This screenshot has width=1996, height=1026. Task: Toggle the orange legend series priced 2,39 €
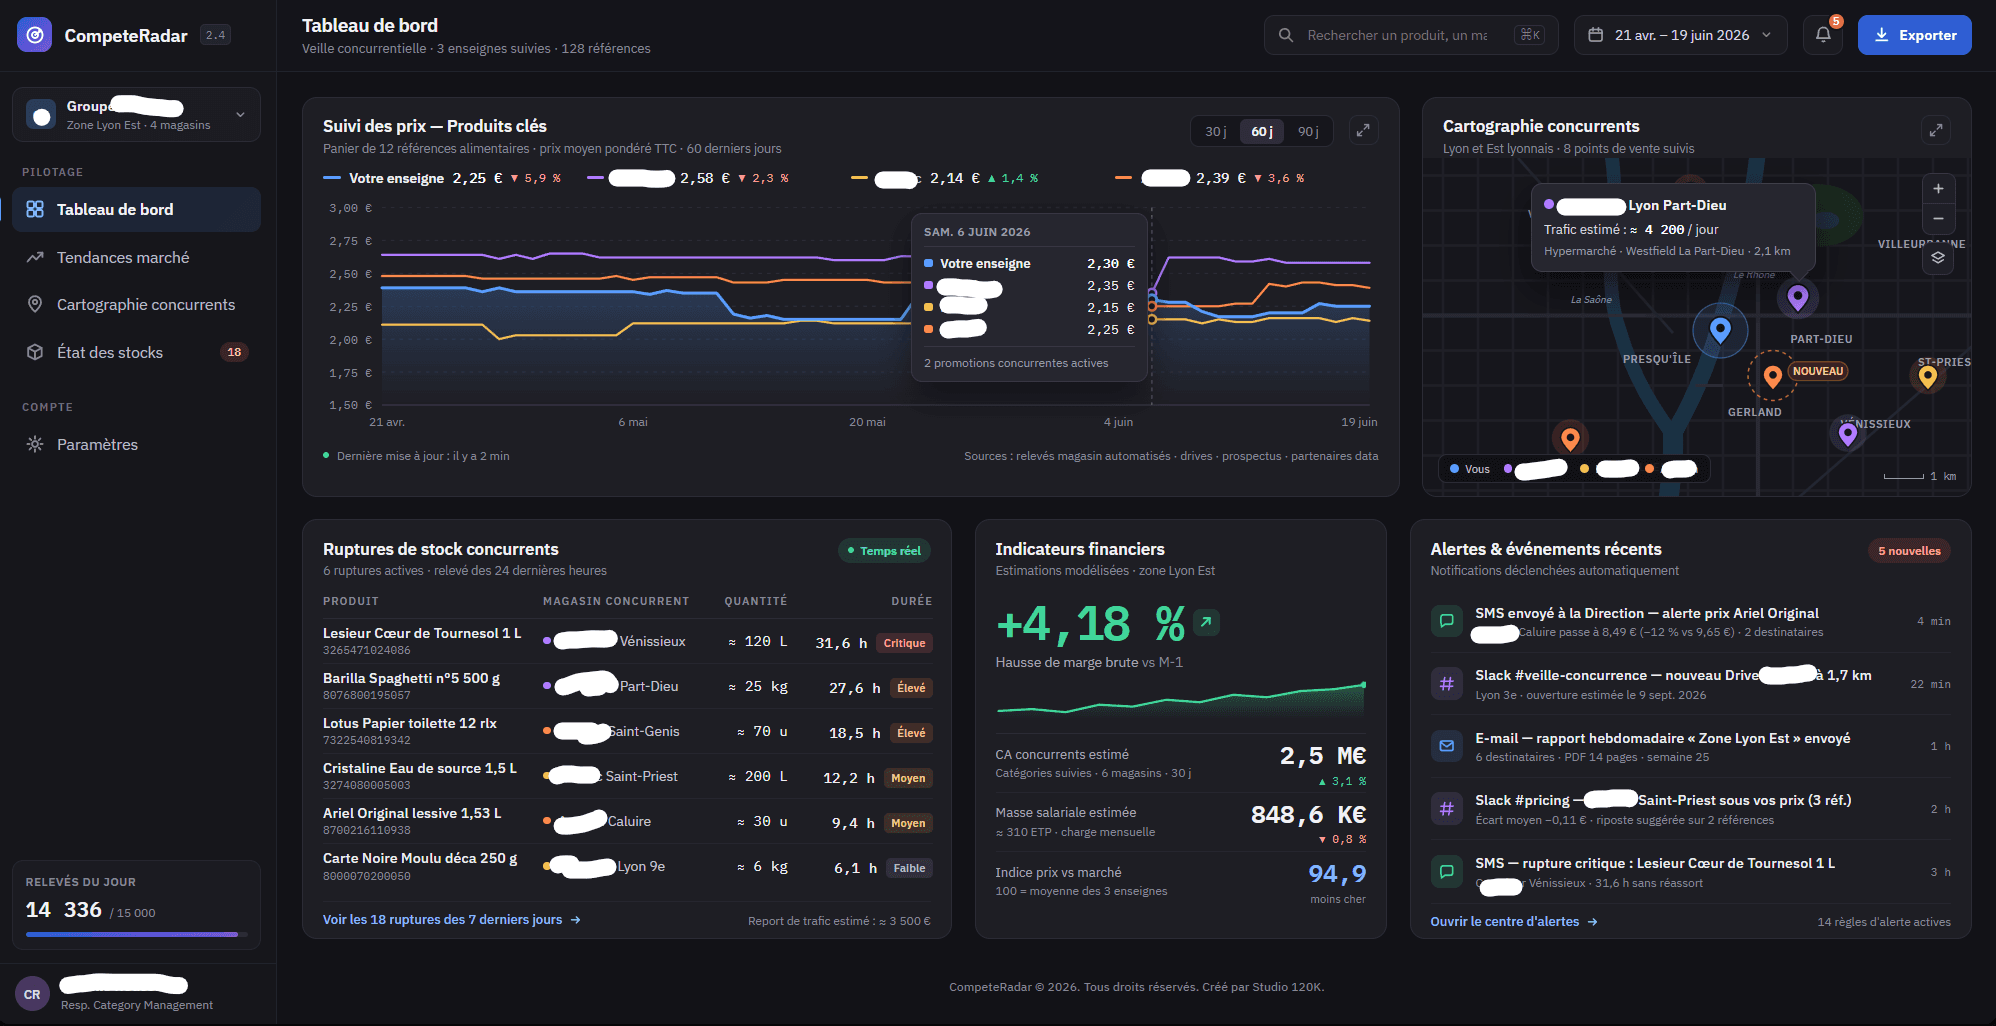(x=1210, y=178)
